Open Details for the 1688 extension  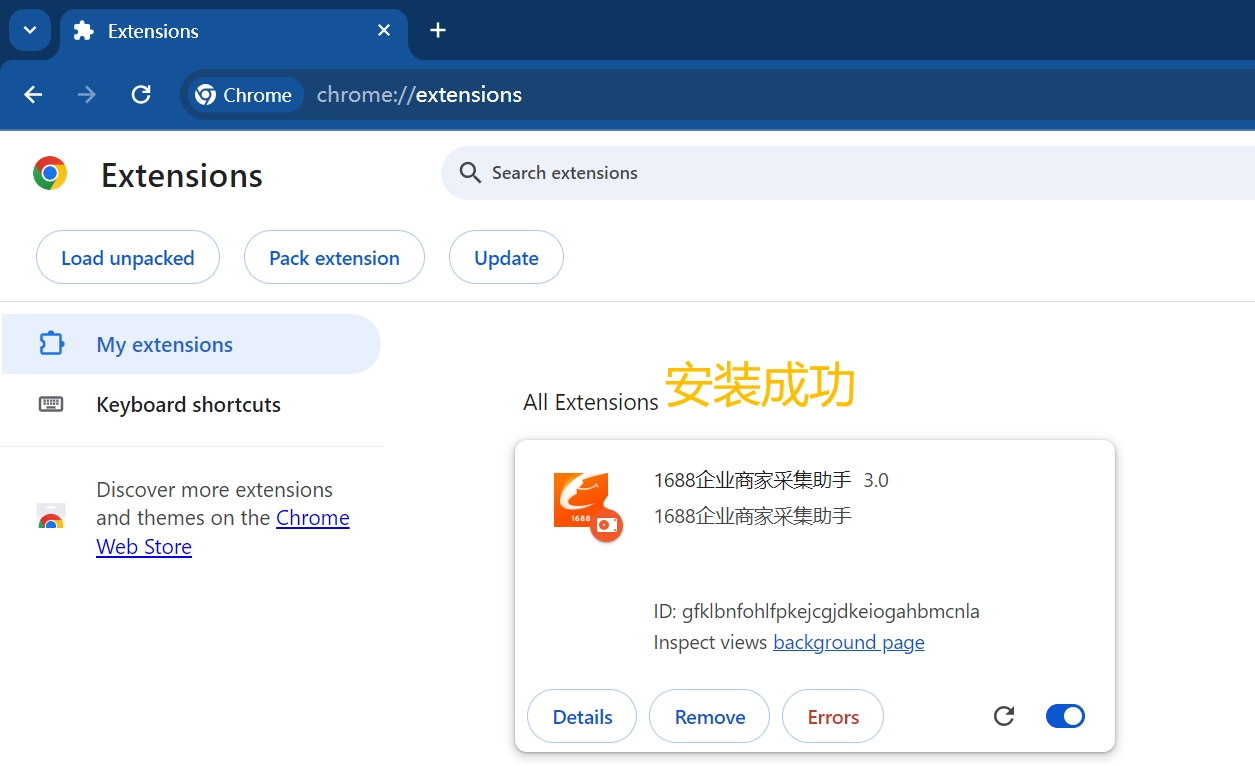pos(582,717)
